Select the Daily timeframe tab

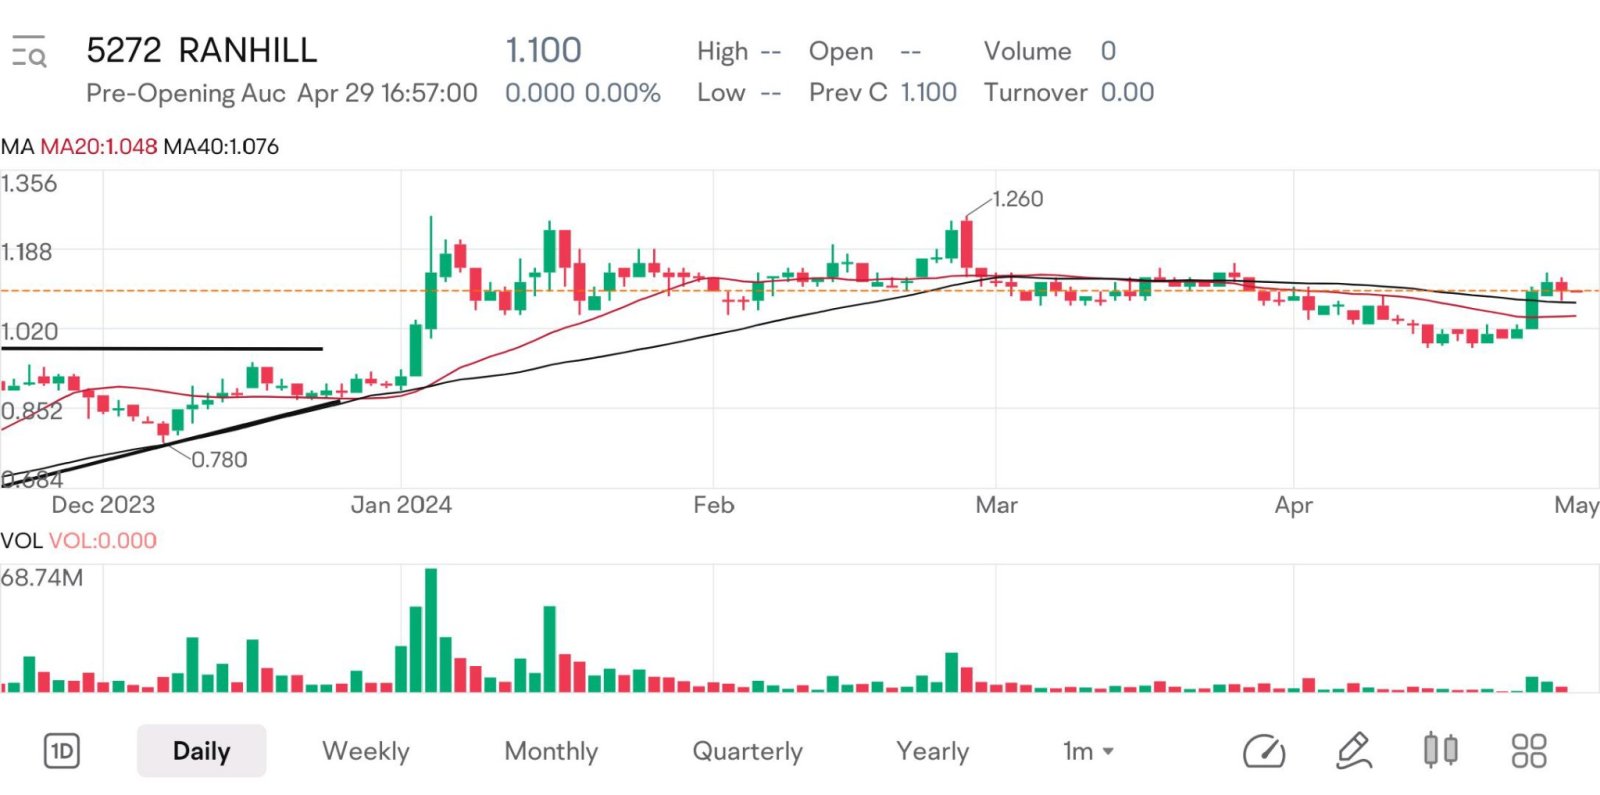[202, 751]
